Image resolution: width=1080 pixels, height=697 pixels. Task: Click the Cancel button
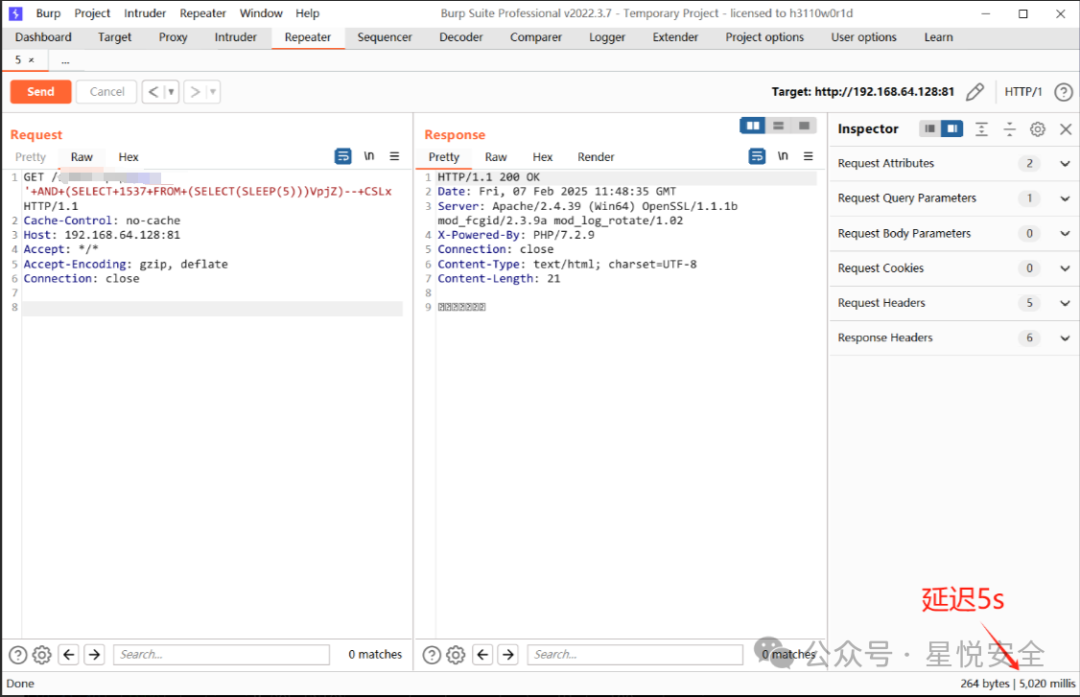tap(107, 92)
